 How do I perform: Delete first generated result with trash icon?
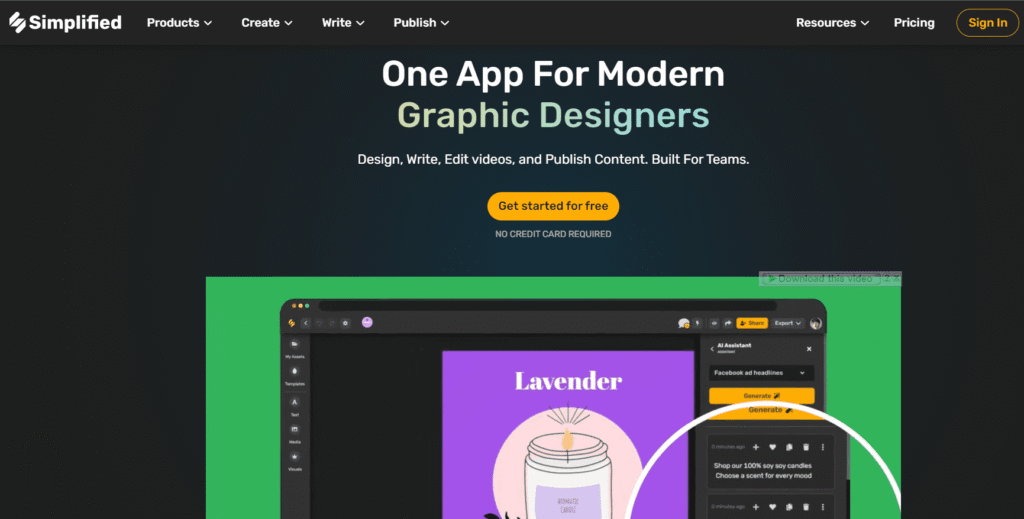pyautogui.click(x=806, y=447)
